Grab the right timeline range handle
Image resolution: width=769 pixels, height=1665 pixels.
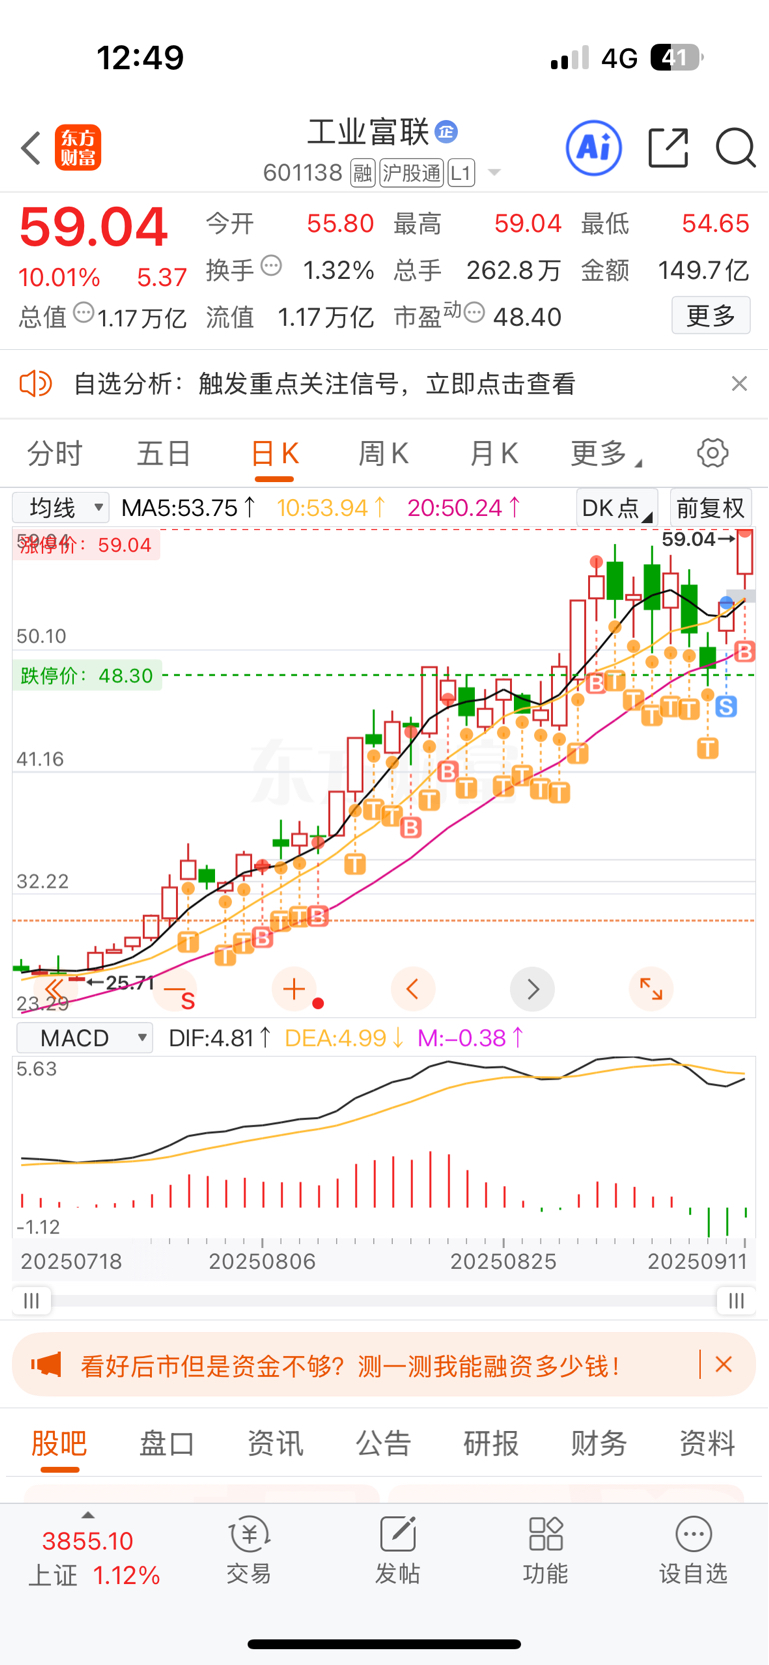(736, 1300)
